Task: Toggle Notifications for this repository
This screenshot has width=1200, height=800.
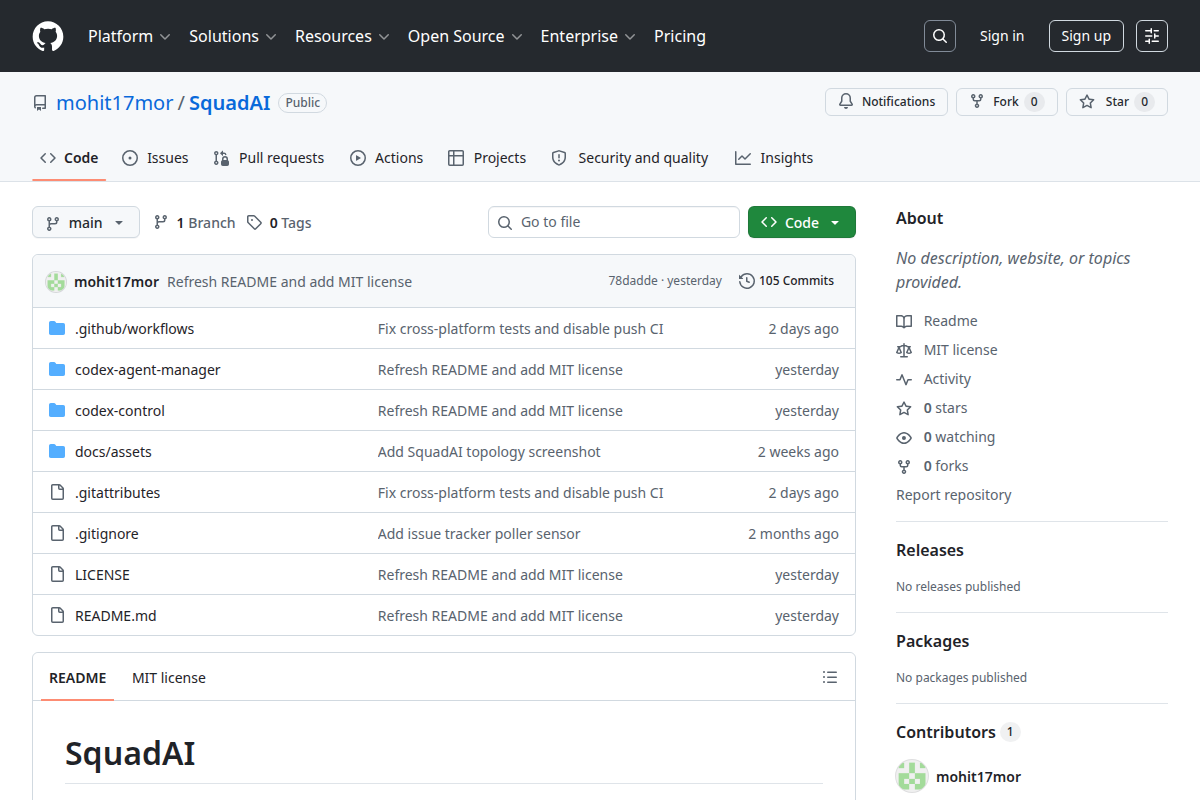Action: tap(886, 102)
